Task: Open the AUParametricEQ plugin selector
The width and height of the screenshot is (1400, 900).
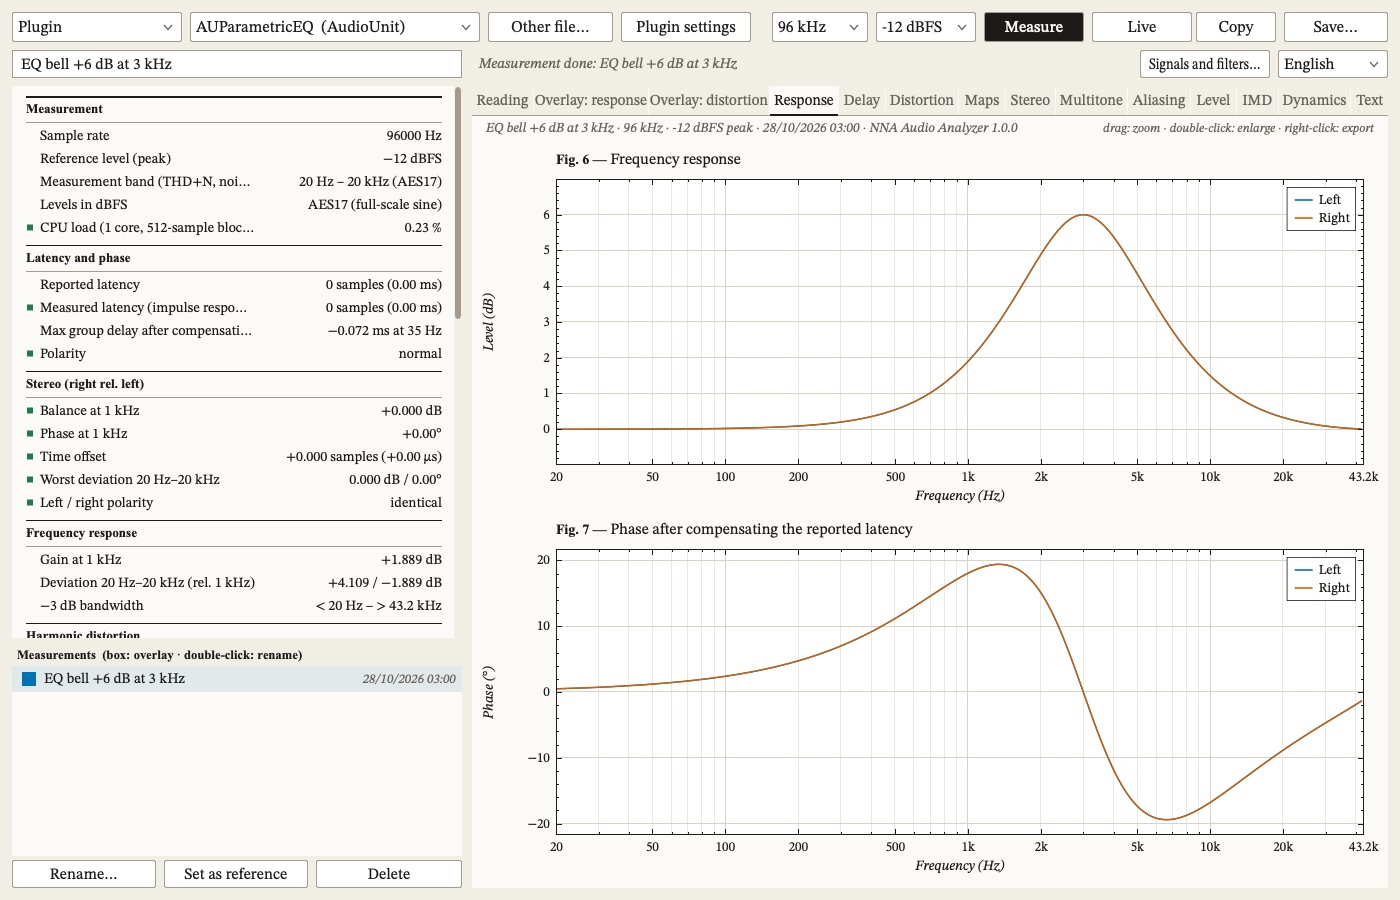Action: [x=335, y=27]
